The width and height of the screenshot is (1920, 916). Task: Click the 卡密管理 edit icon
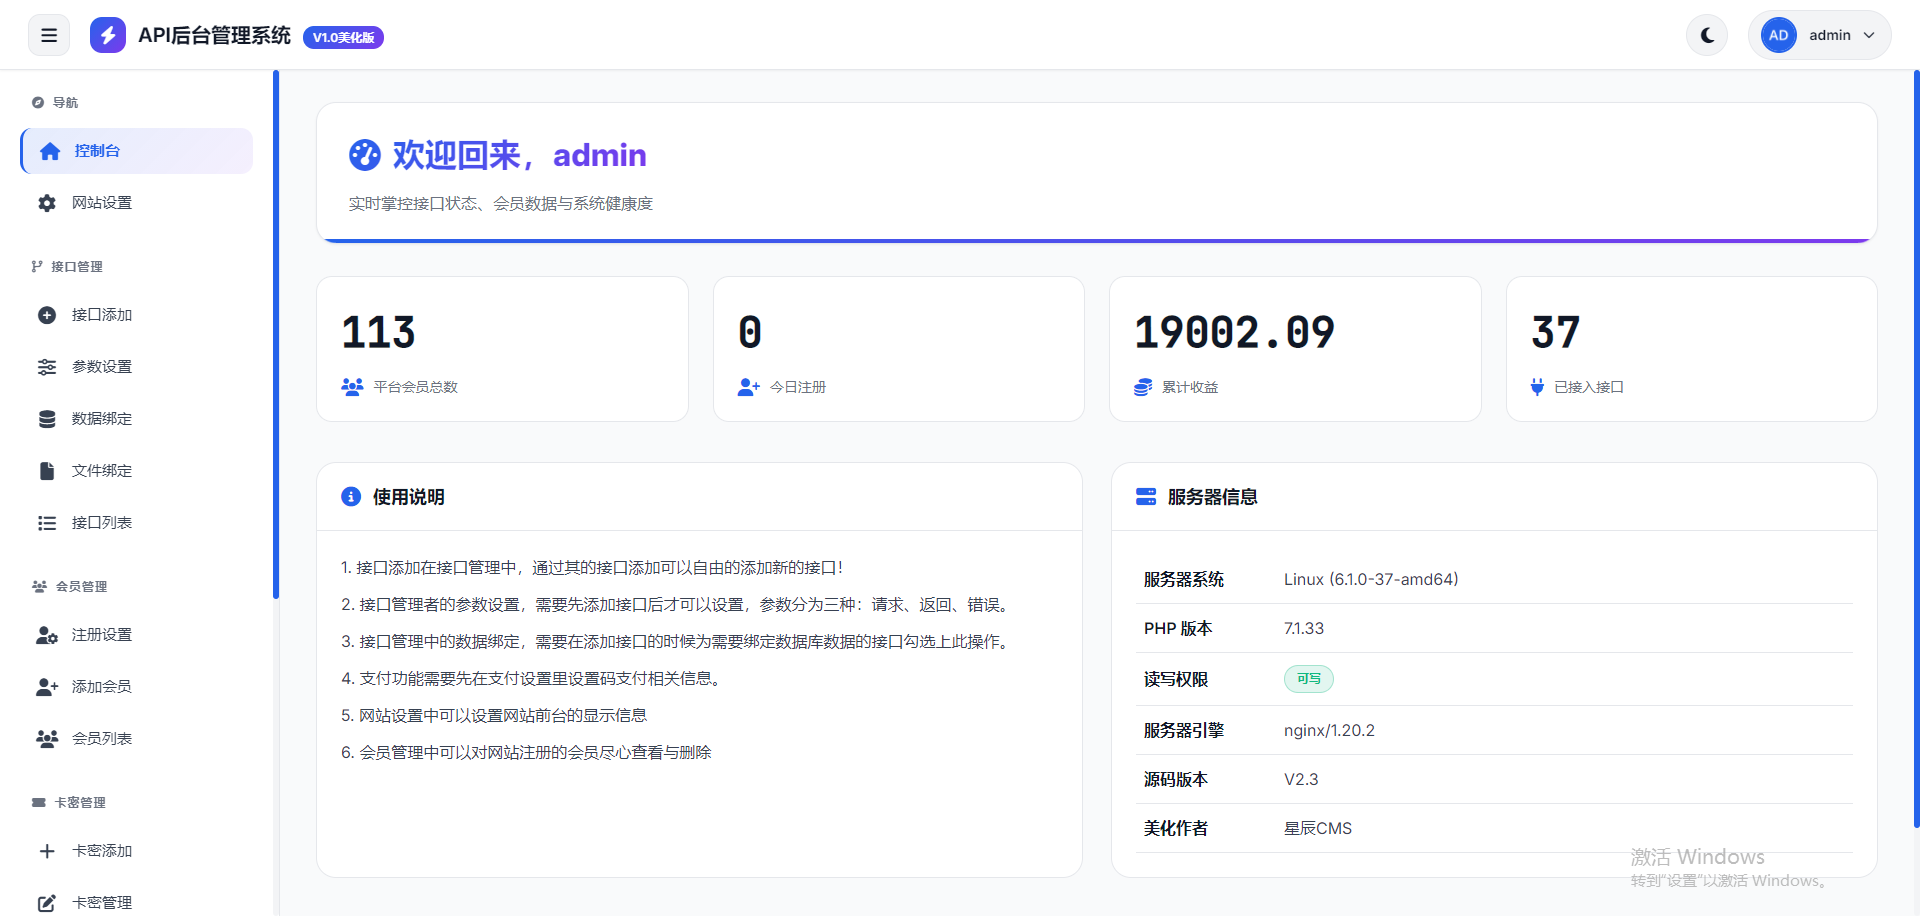tap(47, 903)
